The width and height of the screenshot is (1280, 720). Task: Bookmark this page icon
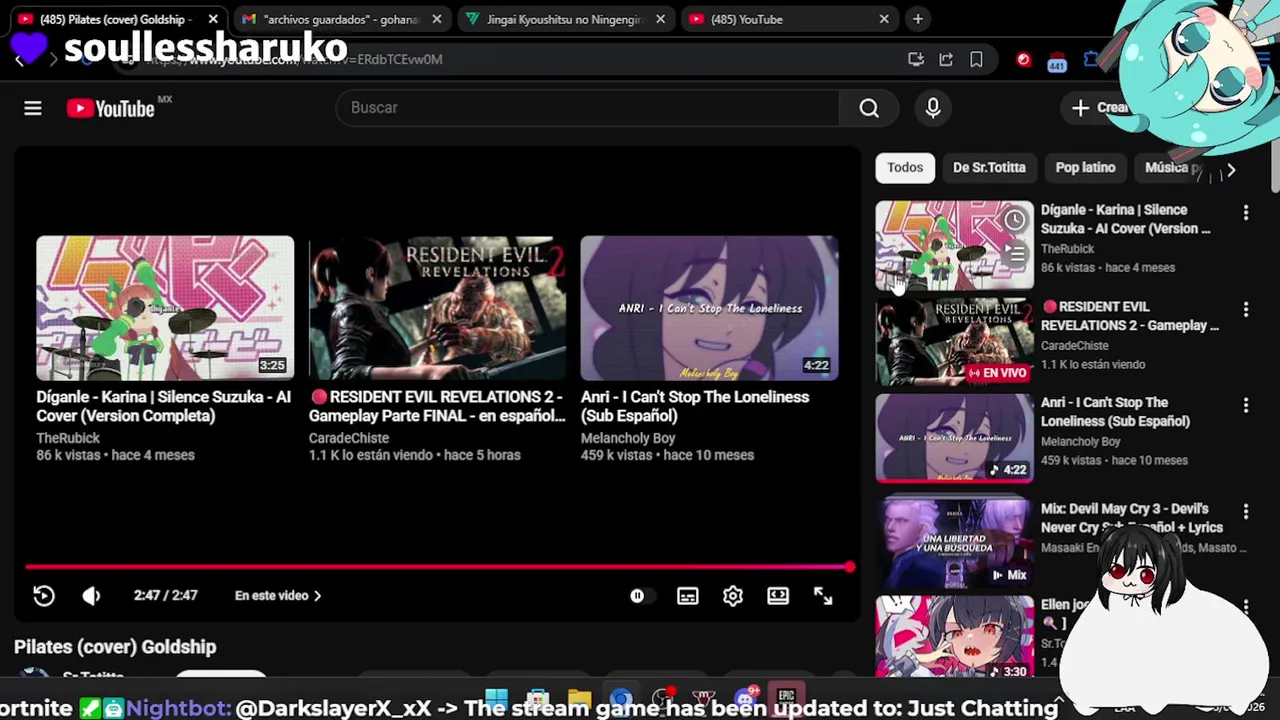976,60
